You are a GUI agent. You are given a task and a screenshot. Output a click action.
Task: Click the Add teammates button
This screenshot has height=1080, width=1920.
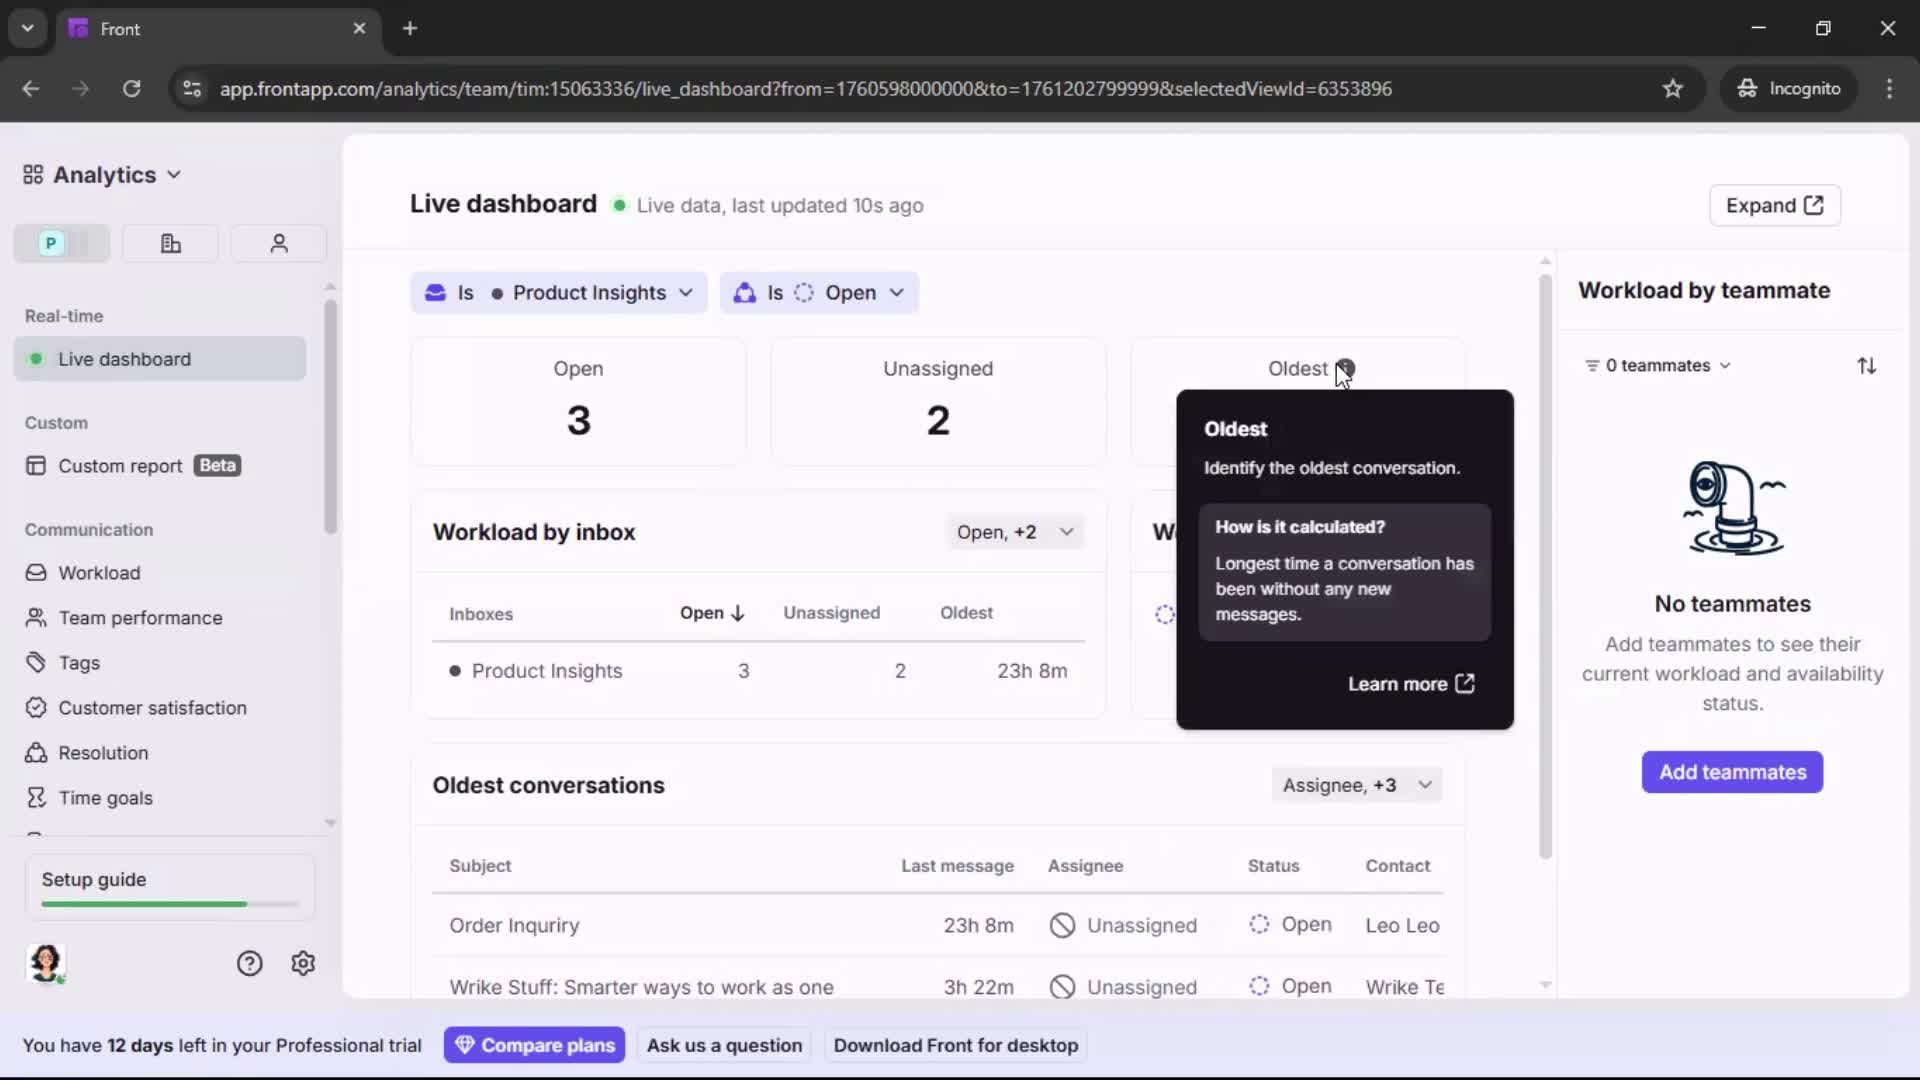[1732, 772]
